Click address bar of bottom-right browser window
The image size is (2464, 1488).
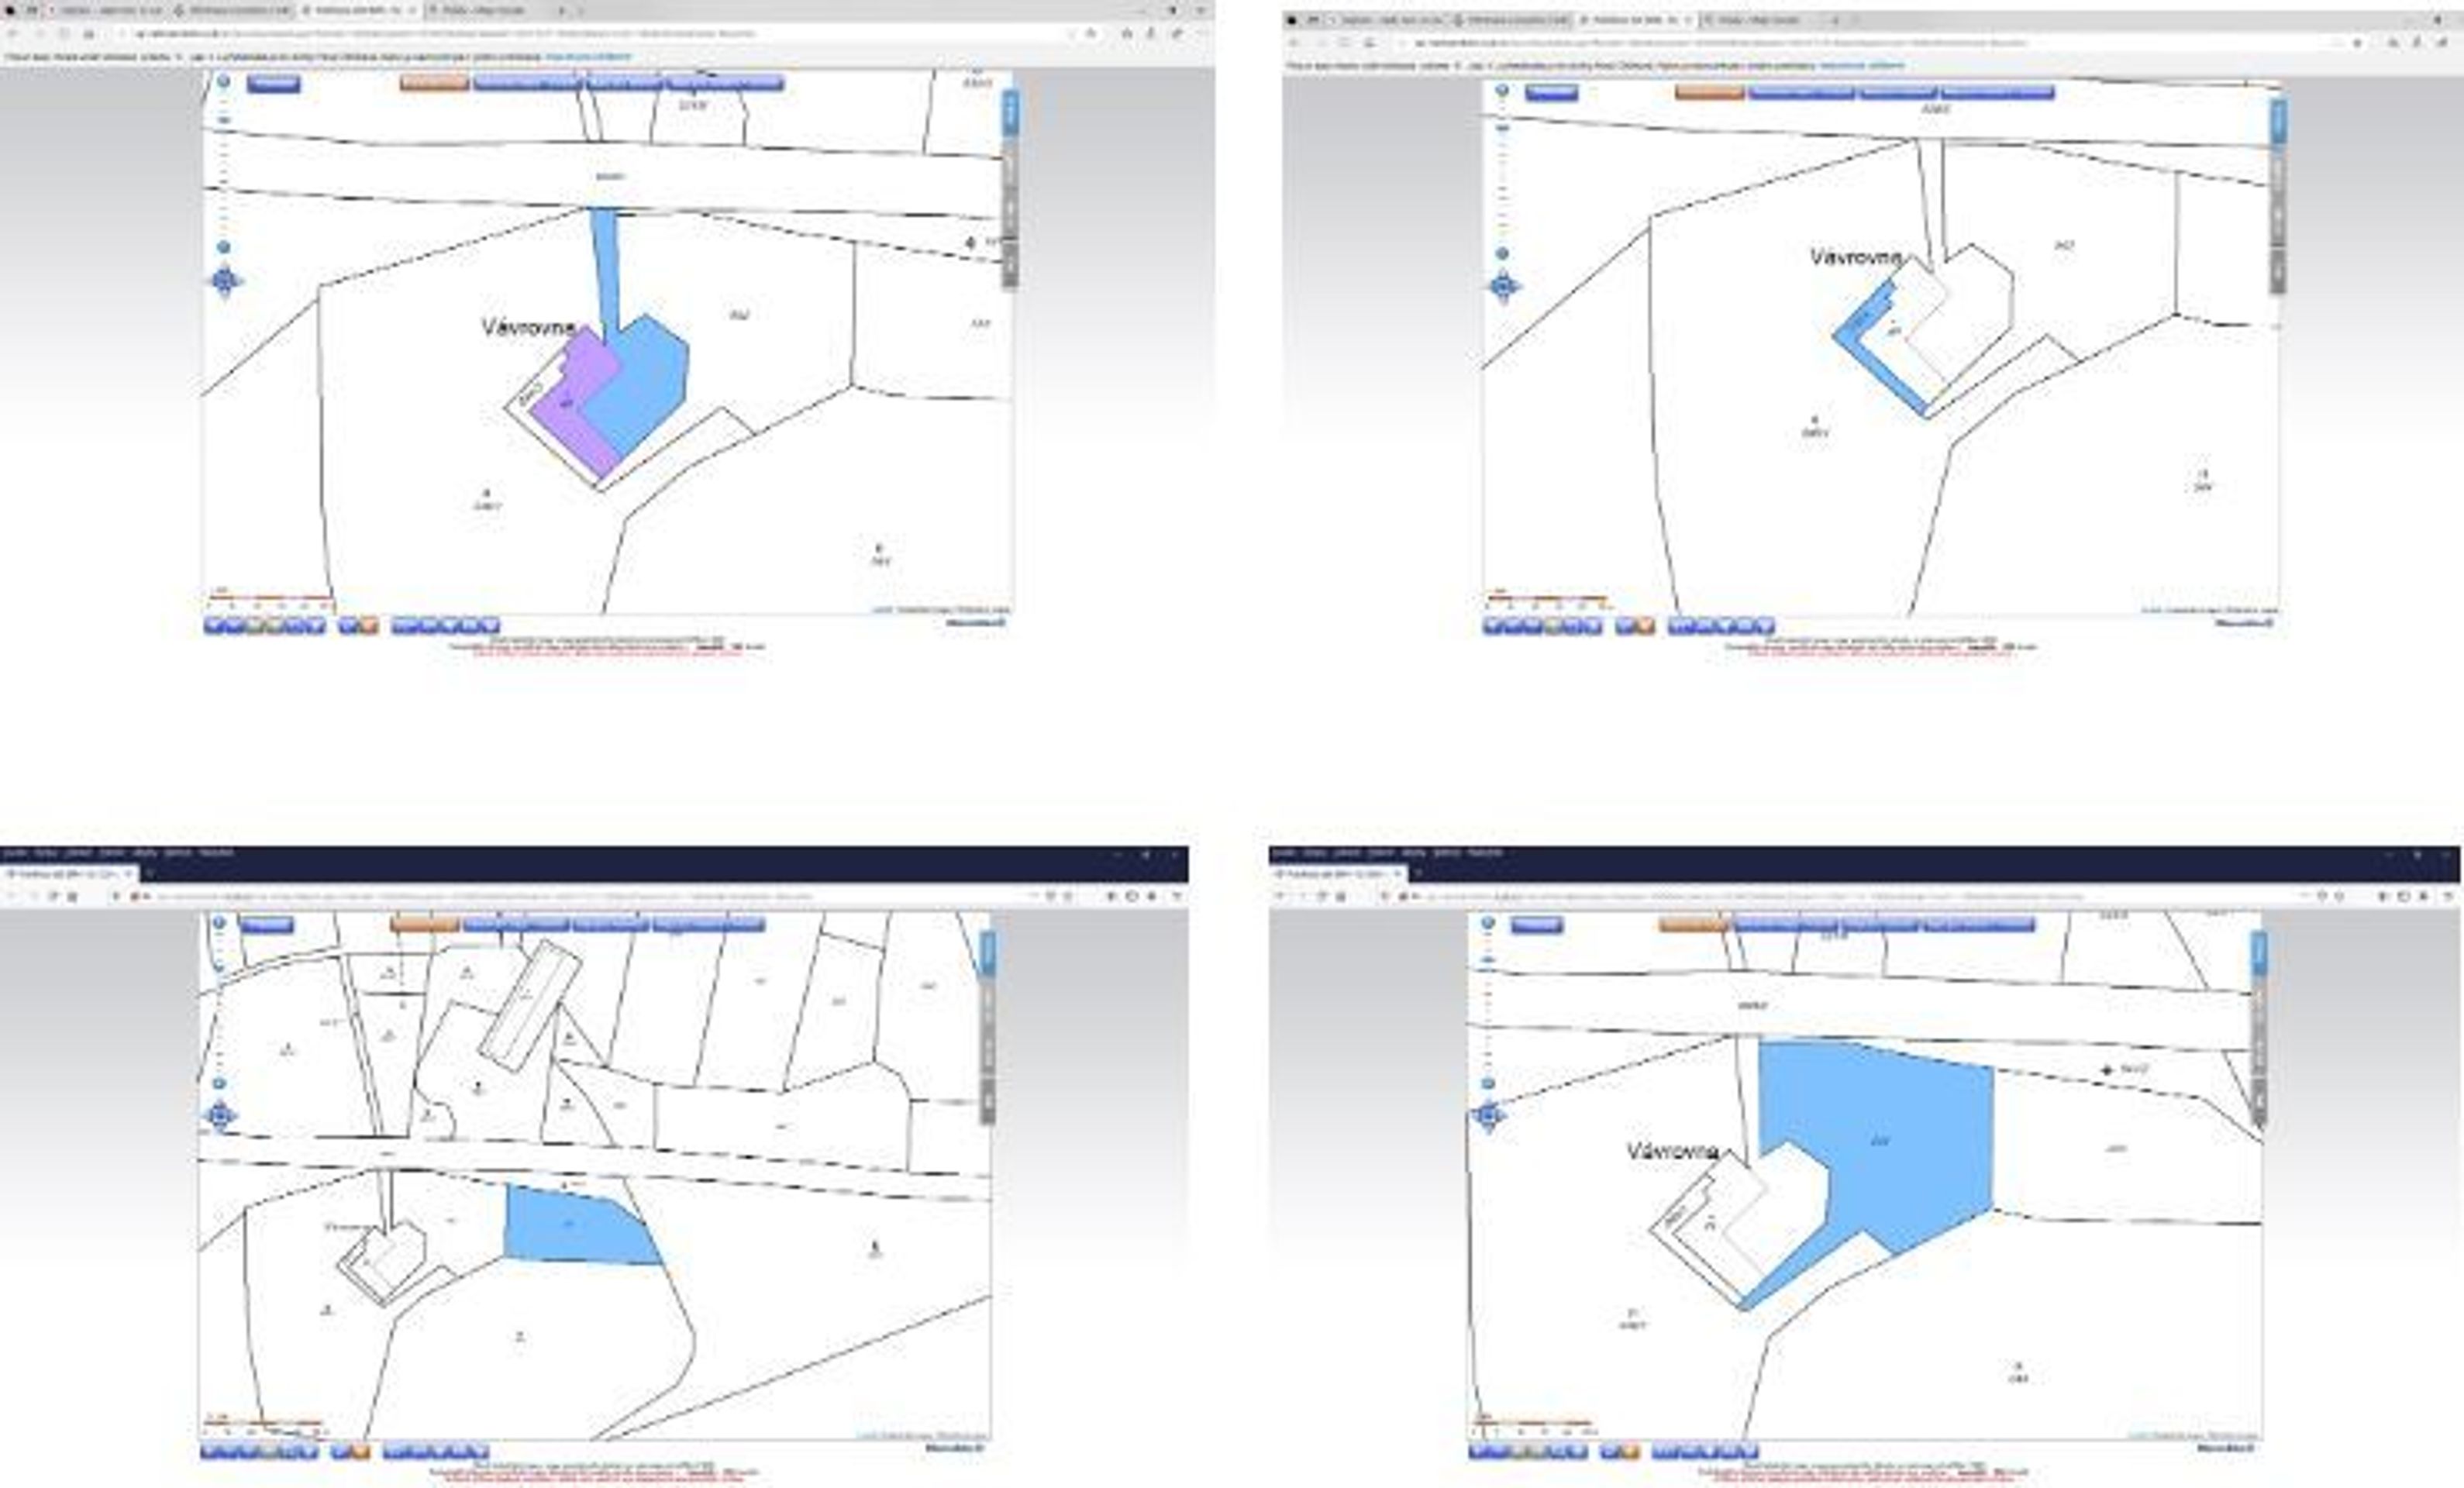pyautogui.click(x=1860, y=896)
